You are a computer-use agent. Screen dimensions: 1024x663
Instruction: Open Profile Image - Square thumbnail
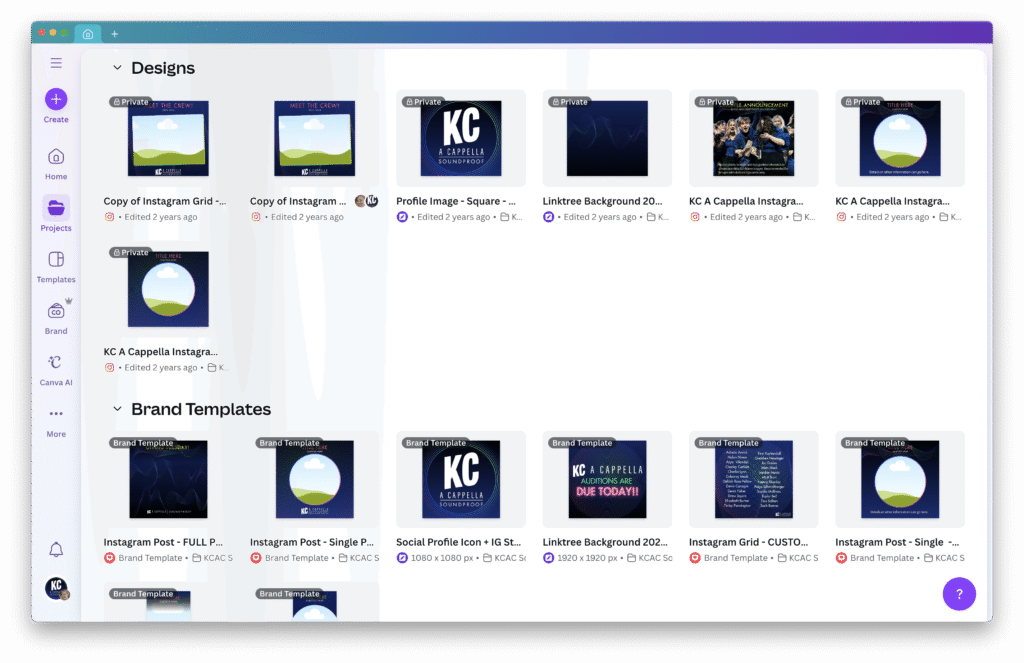pos(460,138)
